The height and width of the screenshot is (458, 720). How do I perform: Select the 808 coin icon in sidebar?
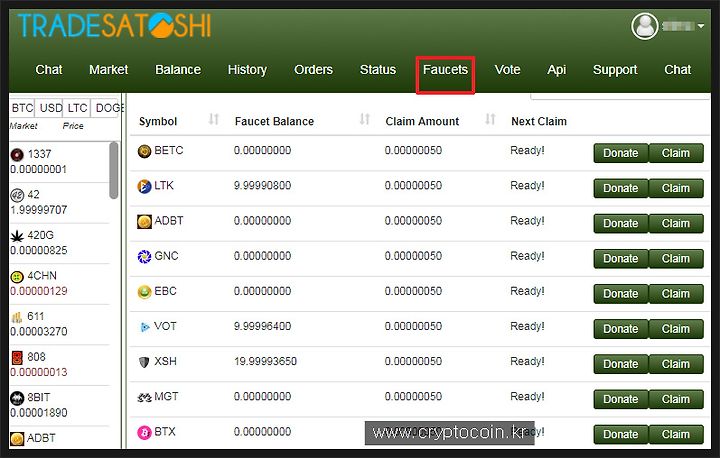[x=17, y=357]
